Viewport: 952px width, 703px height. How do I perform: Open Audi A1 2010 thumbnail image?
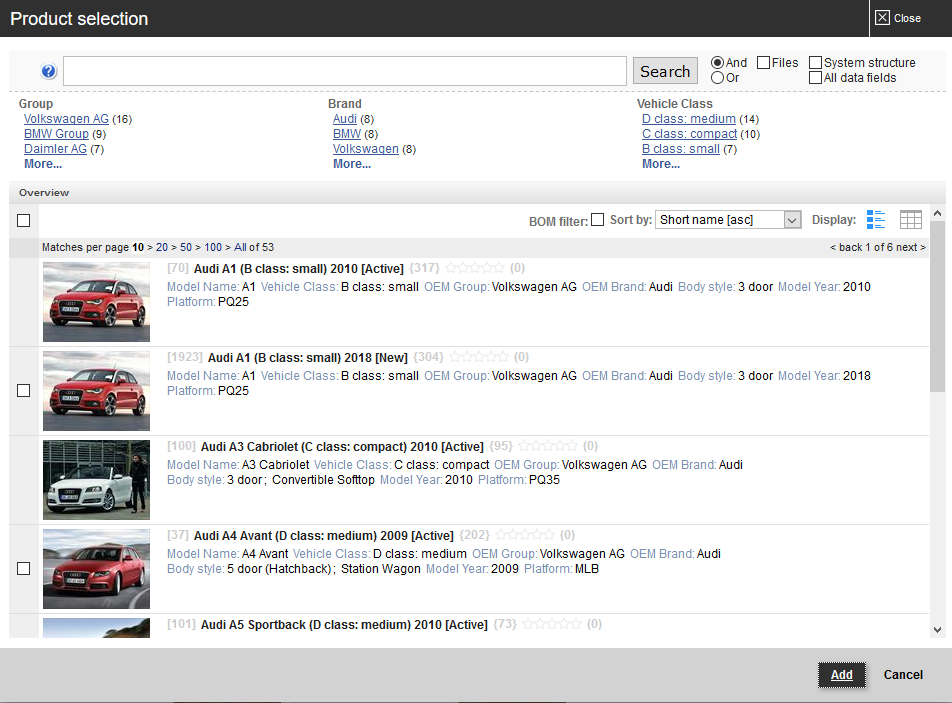click(x=97, y=302)
